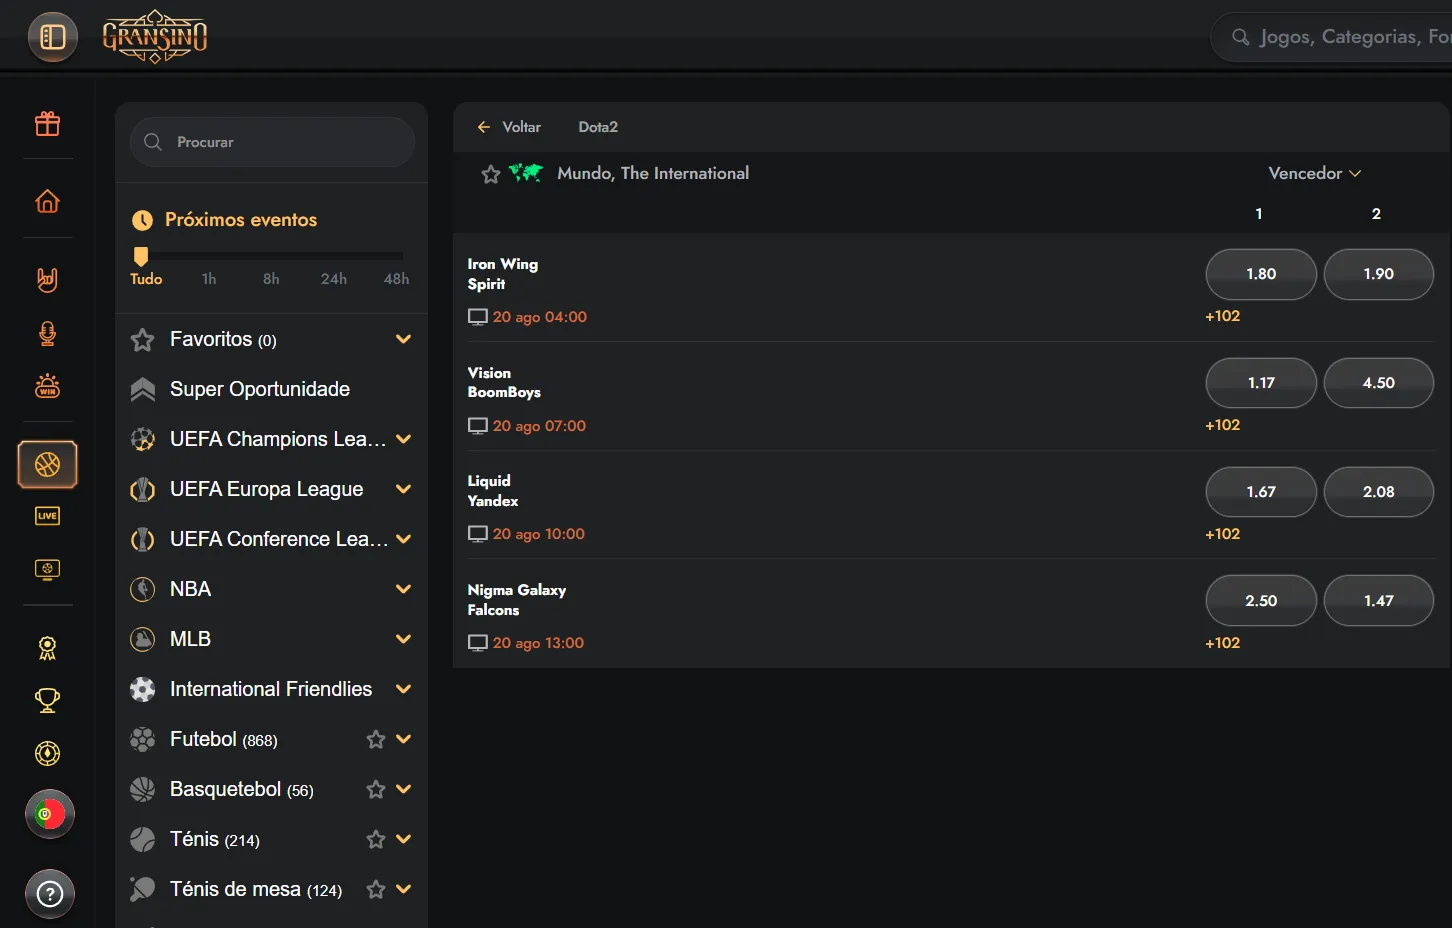The image size is (1452, 928).
Task: Click the Próximos eventos clock icon
Action: 143,220
